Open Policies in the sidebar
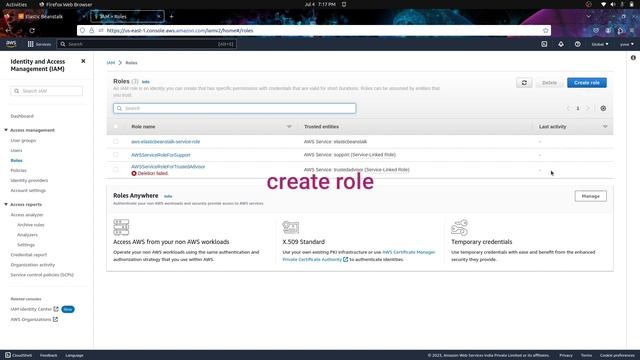 (x=18, y=171)
